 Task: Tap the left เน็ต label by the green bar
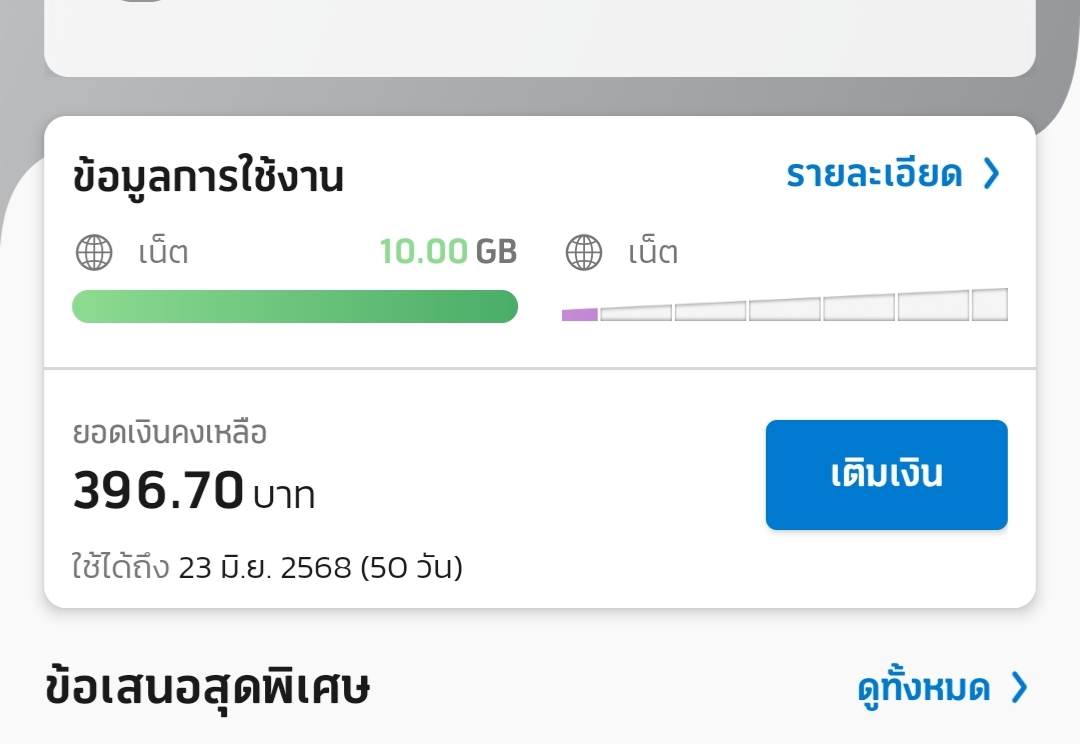163,252
